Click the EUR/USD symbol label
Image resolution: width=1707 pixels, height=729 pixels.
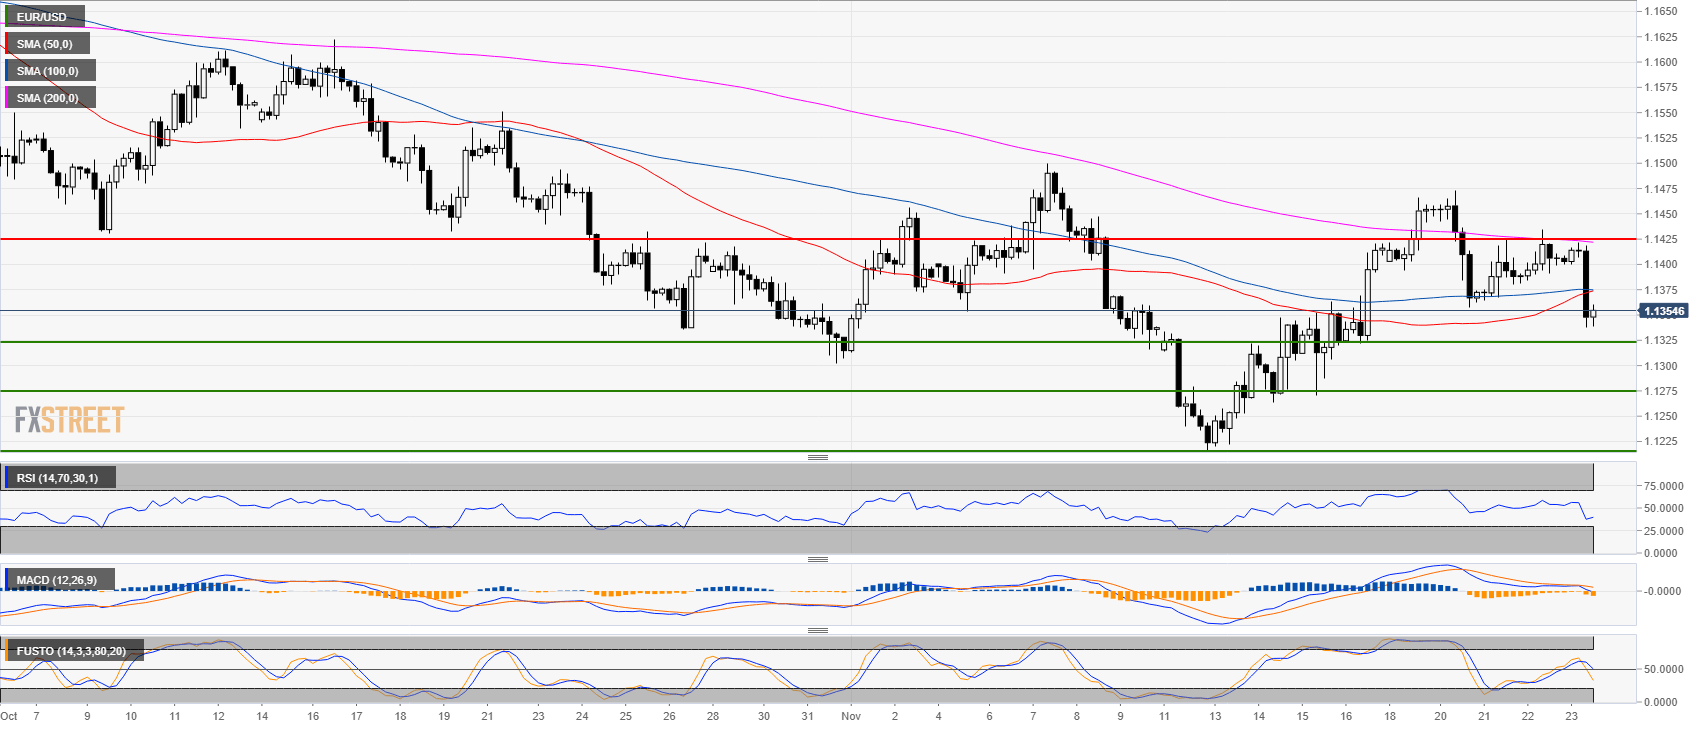tap(42, 17)
